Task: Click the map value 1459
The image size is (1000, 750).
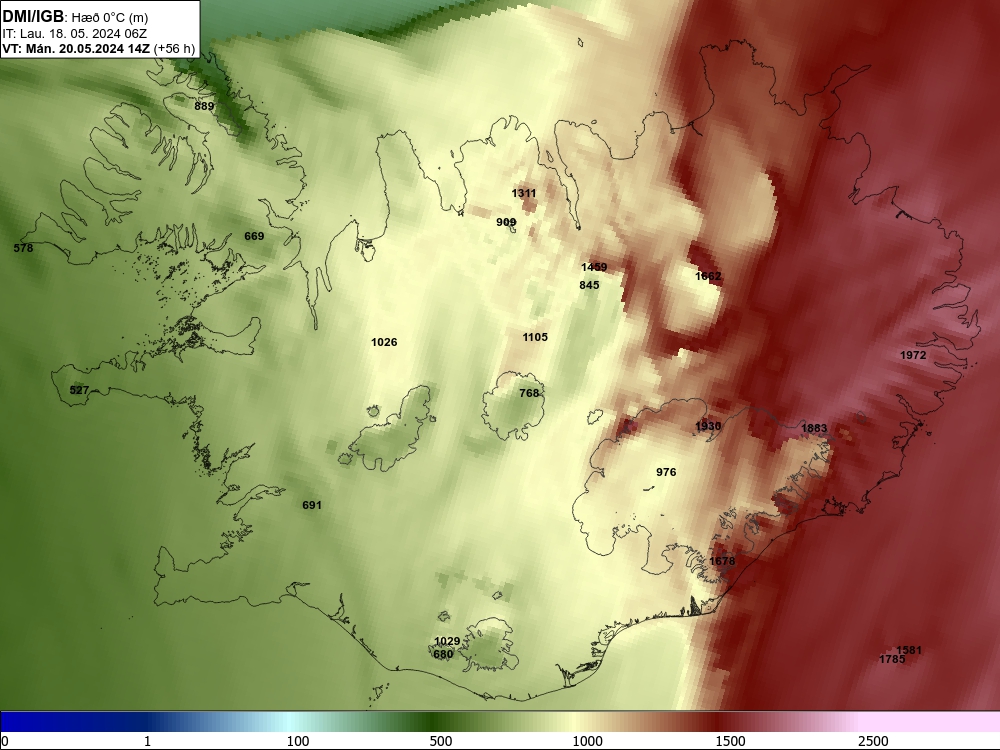Action: 594,267
